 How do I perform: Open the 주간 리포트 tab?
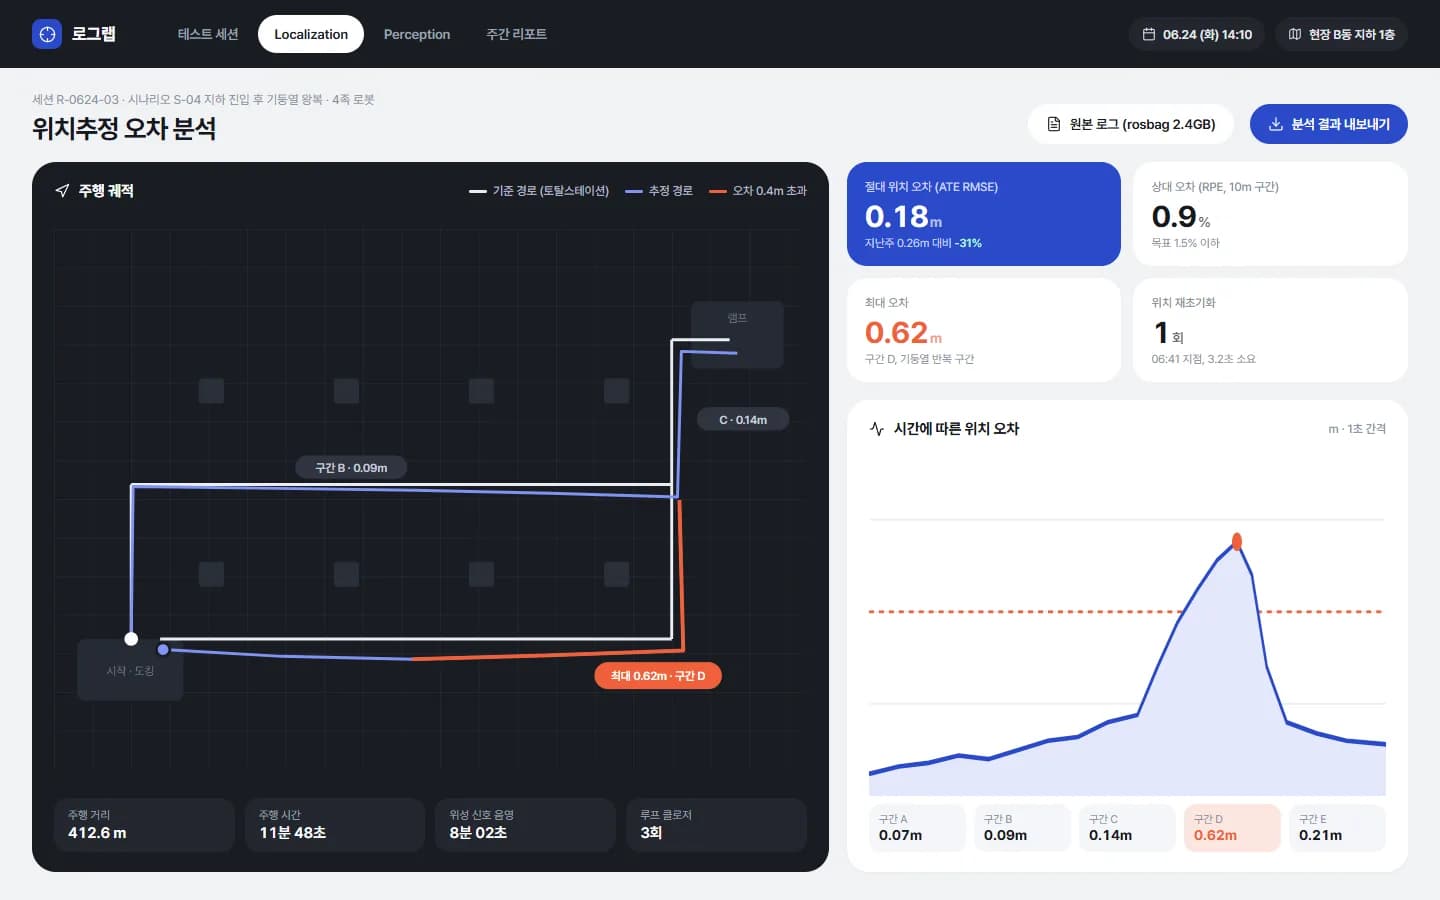click(x=516, y=34)
